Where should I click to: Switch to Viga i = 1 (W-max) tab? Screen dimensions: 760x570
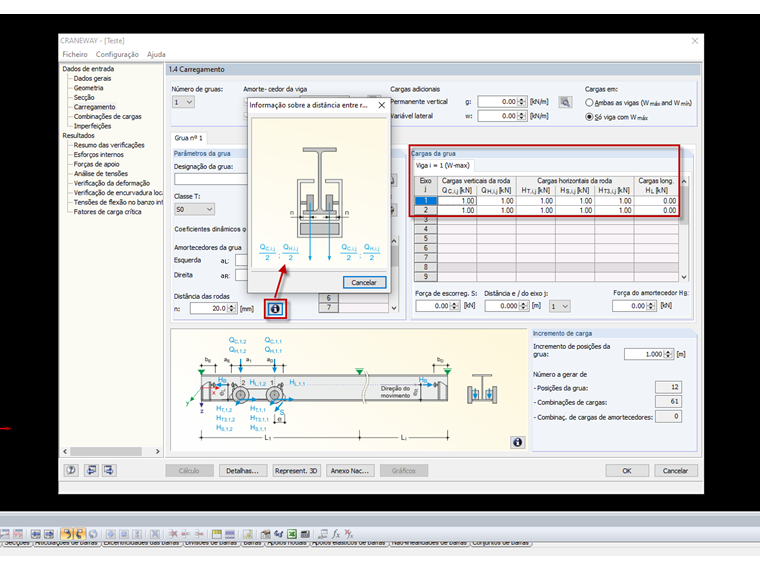444,166
